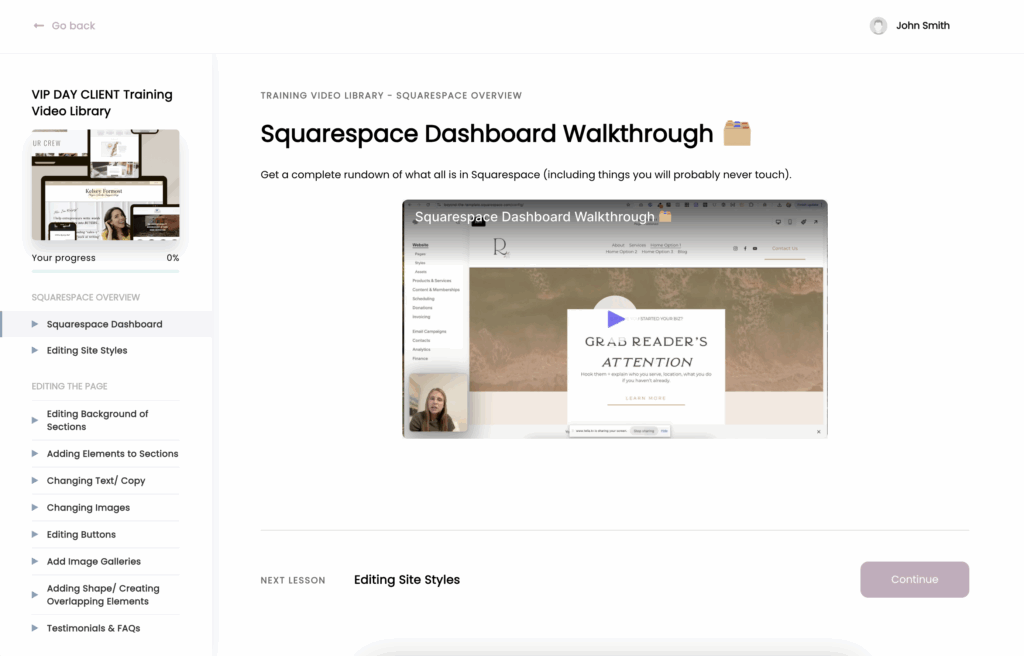
Task: Click the file box emoji beside heading
Action: (737, 133)
